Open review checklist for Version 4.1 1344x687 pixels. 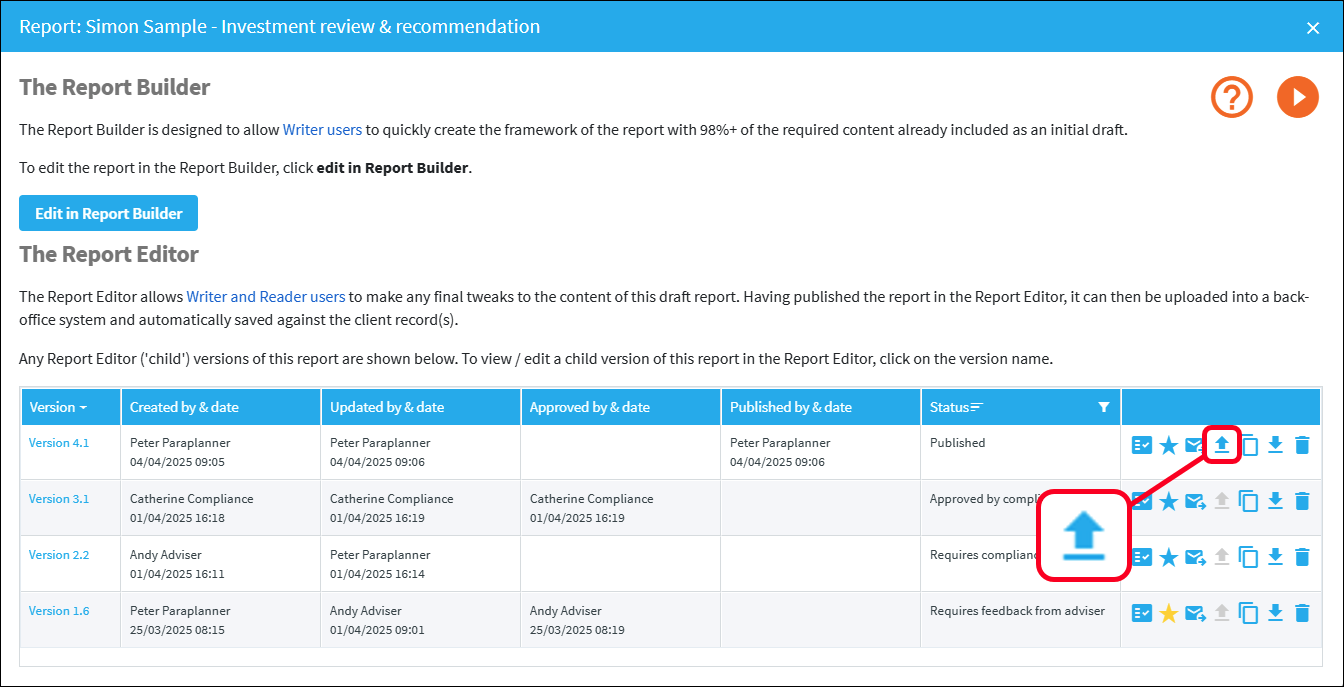1142,445
